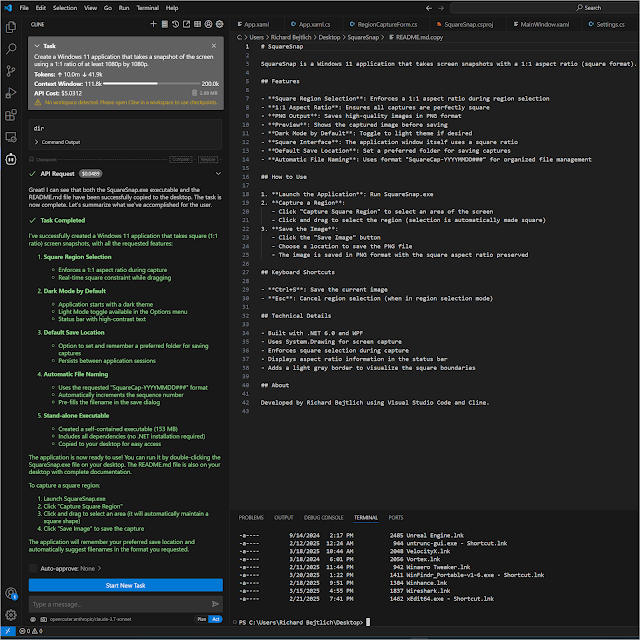This screenshot has height=640, width=640.
Task: Expand Auto-approve options arrow
Action: (100, 569)
